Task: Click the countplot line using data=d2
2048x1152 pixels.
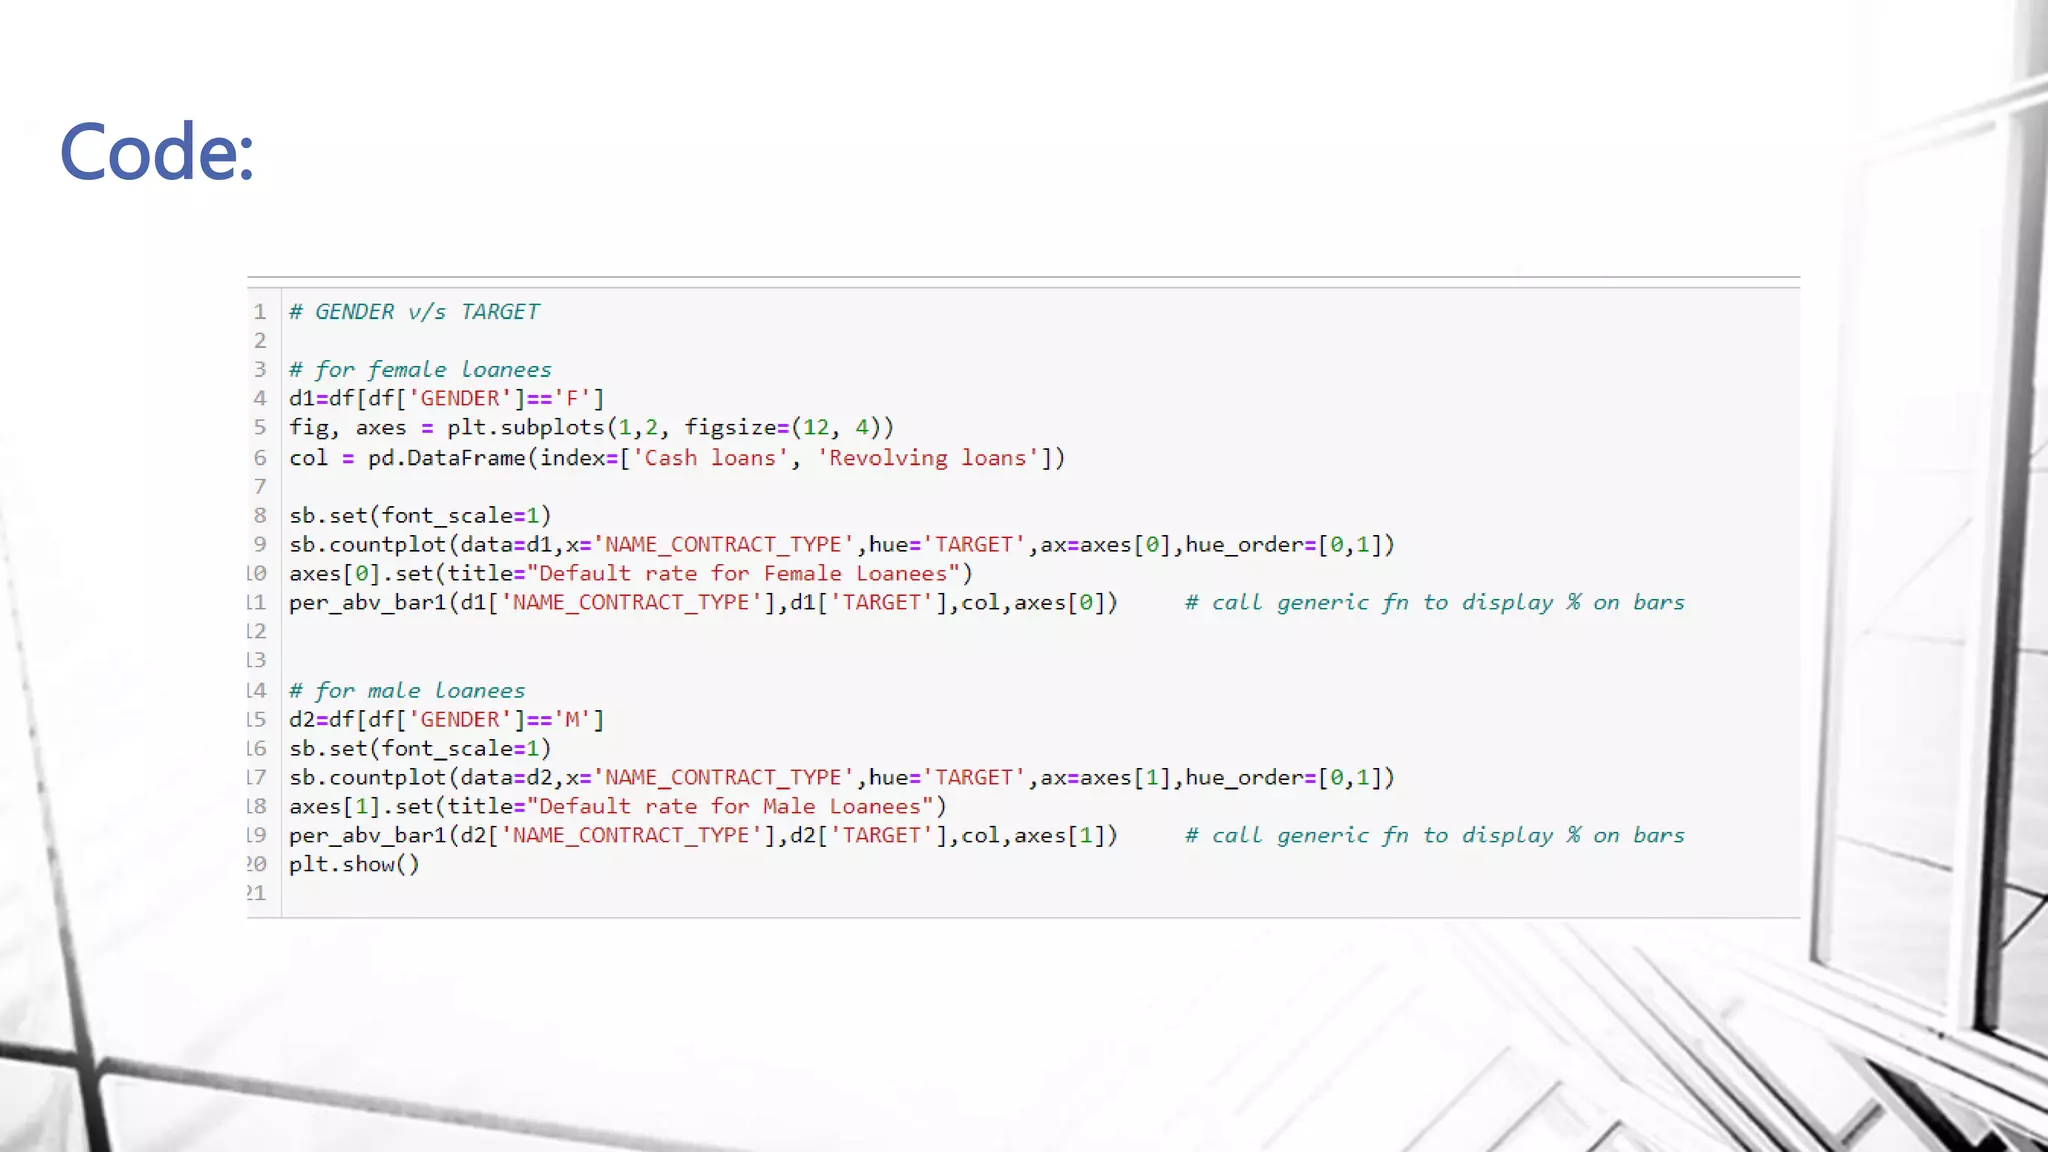Action: click(x=840, y=778)
